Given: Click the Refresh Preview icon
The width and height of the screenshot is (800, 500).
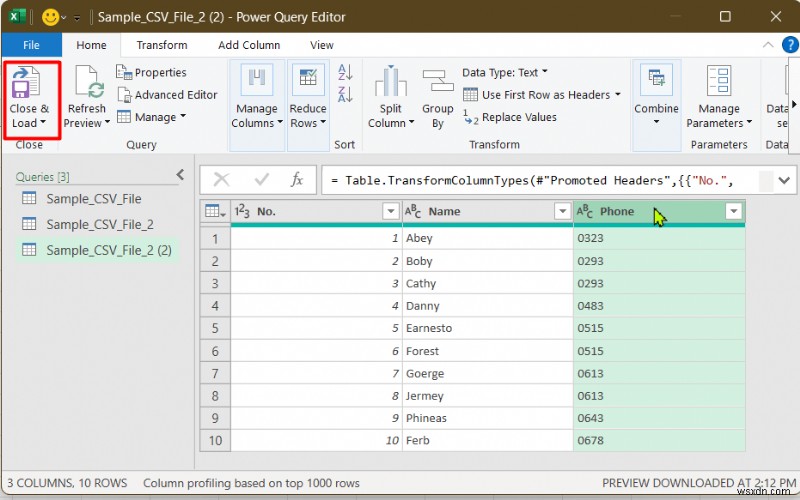Looking at the screenshot, I should pyautogui.click(x=89, y=82).
